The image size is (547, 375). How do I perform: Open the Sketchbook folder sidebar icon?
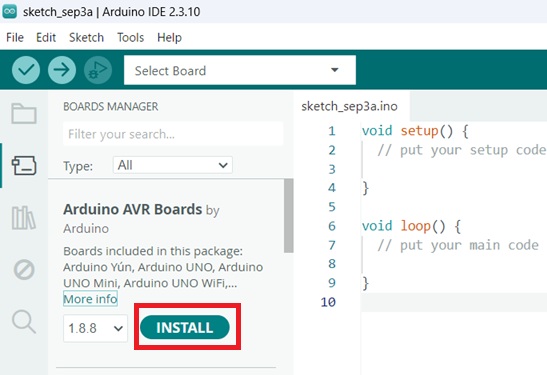pyautogui.click(x=24, y=113)
